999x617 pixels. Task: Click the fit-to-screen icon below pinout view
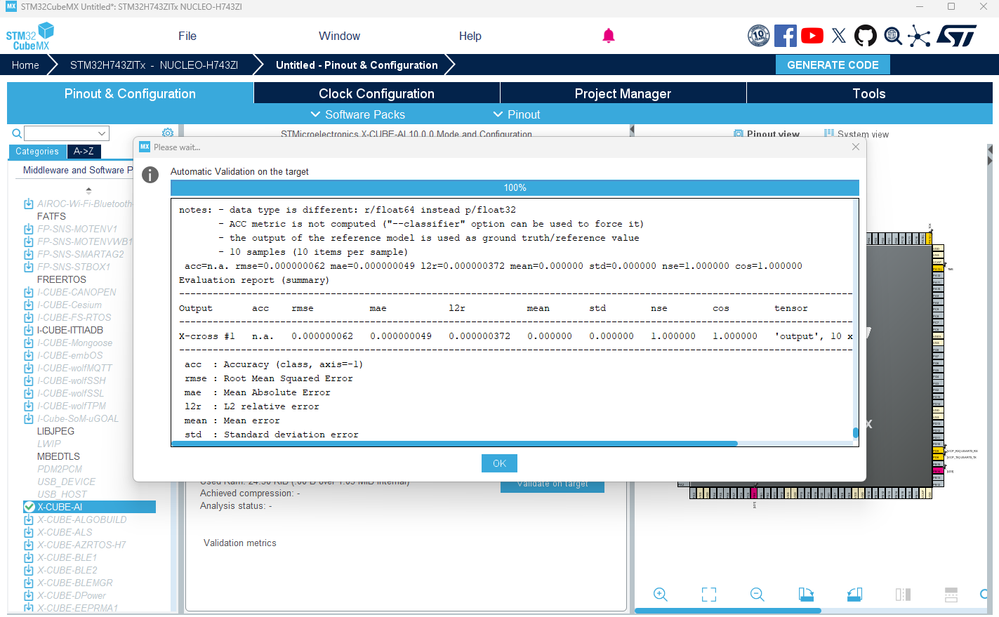coord(708,595)
